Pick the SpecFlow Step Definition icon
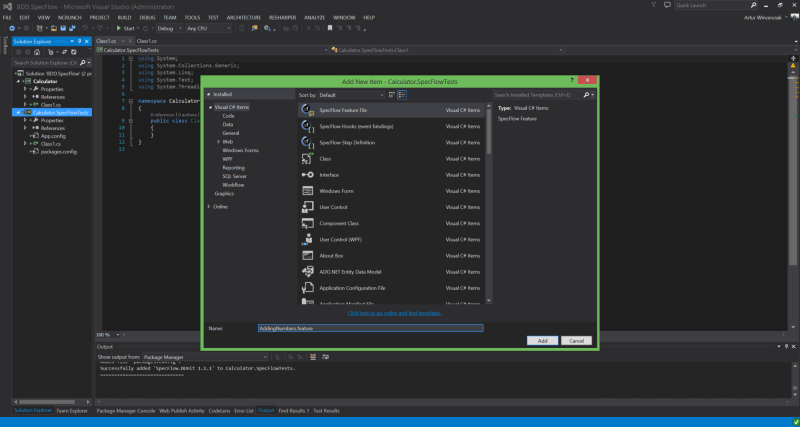800x427 pixels. point(308,142)
